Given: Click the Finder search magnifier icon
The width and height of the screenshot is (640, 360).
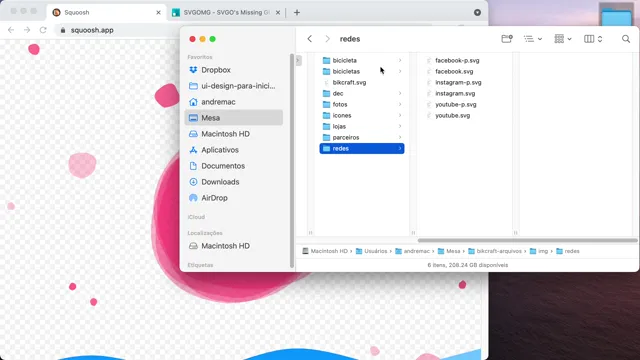Looking at the screenshot, I should pos(626,39).
